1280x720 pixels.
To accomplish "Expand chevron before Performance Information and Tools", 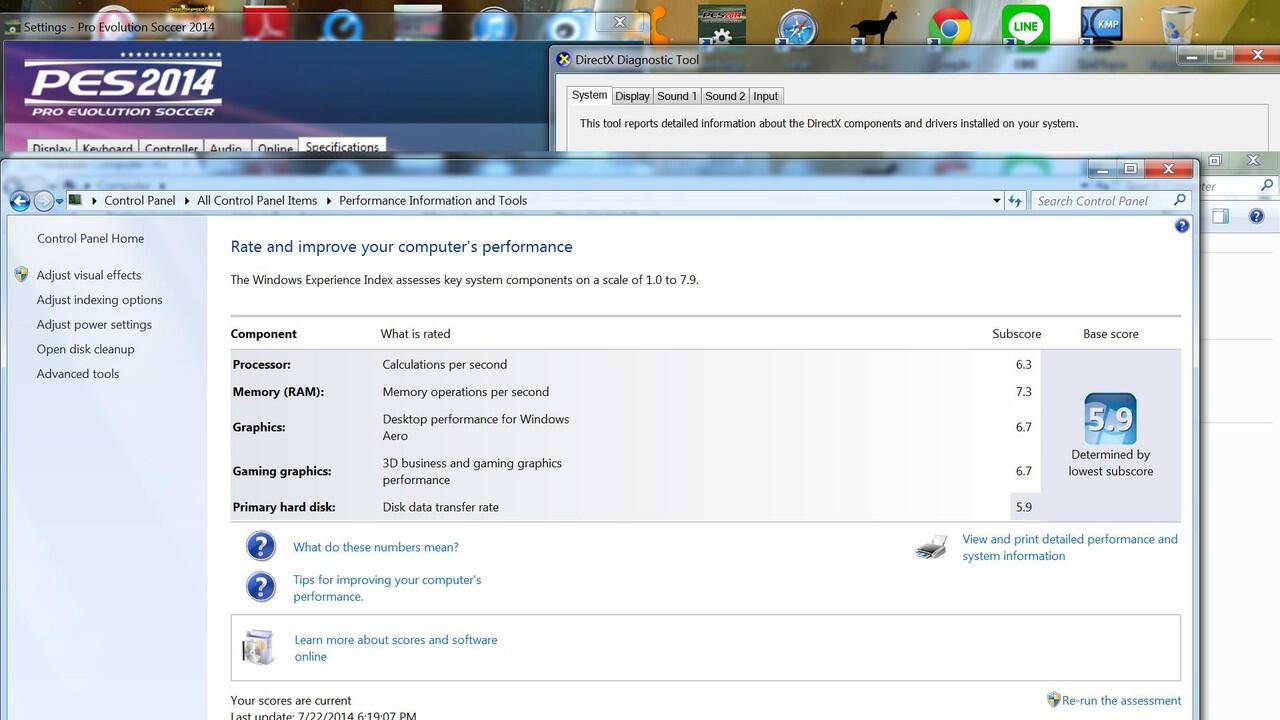I will pos(329,201).
